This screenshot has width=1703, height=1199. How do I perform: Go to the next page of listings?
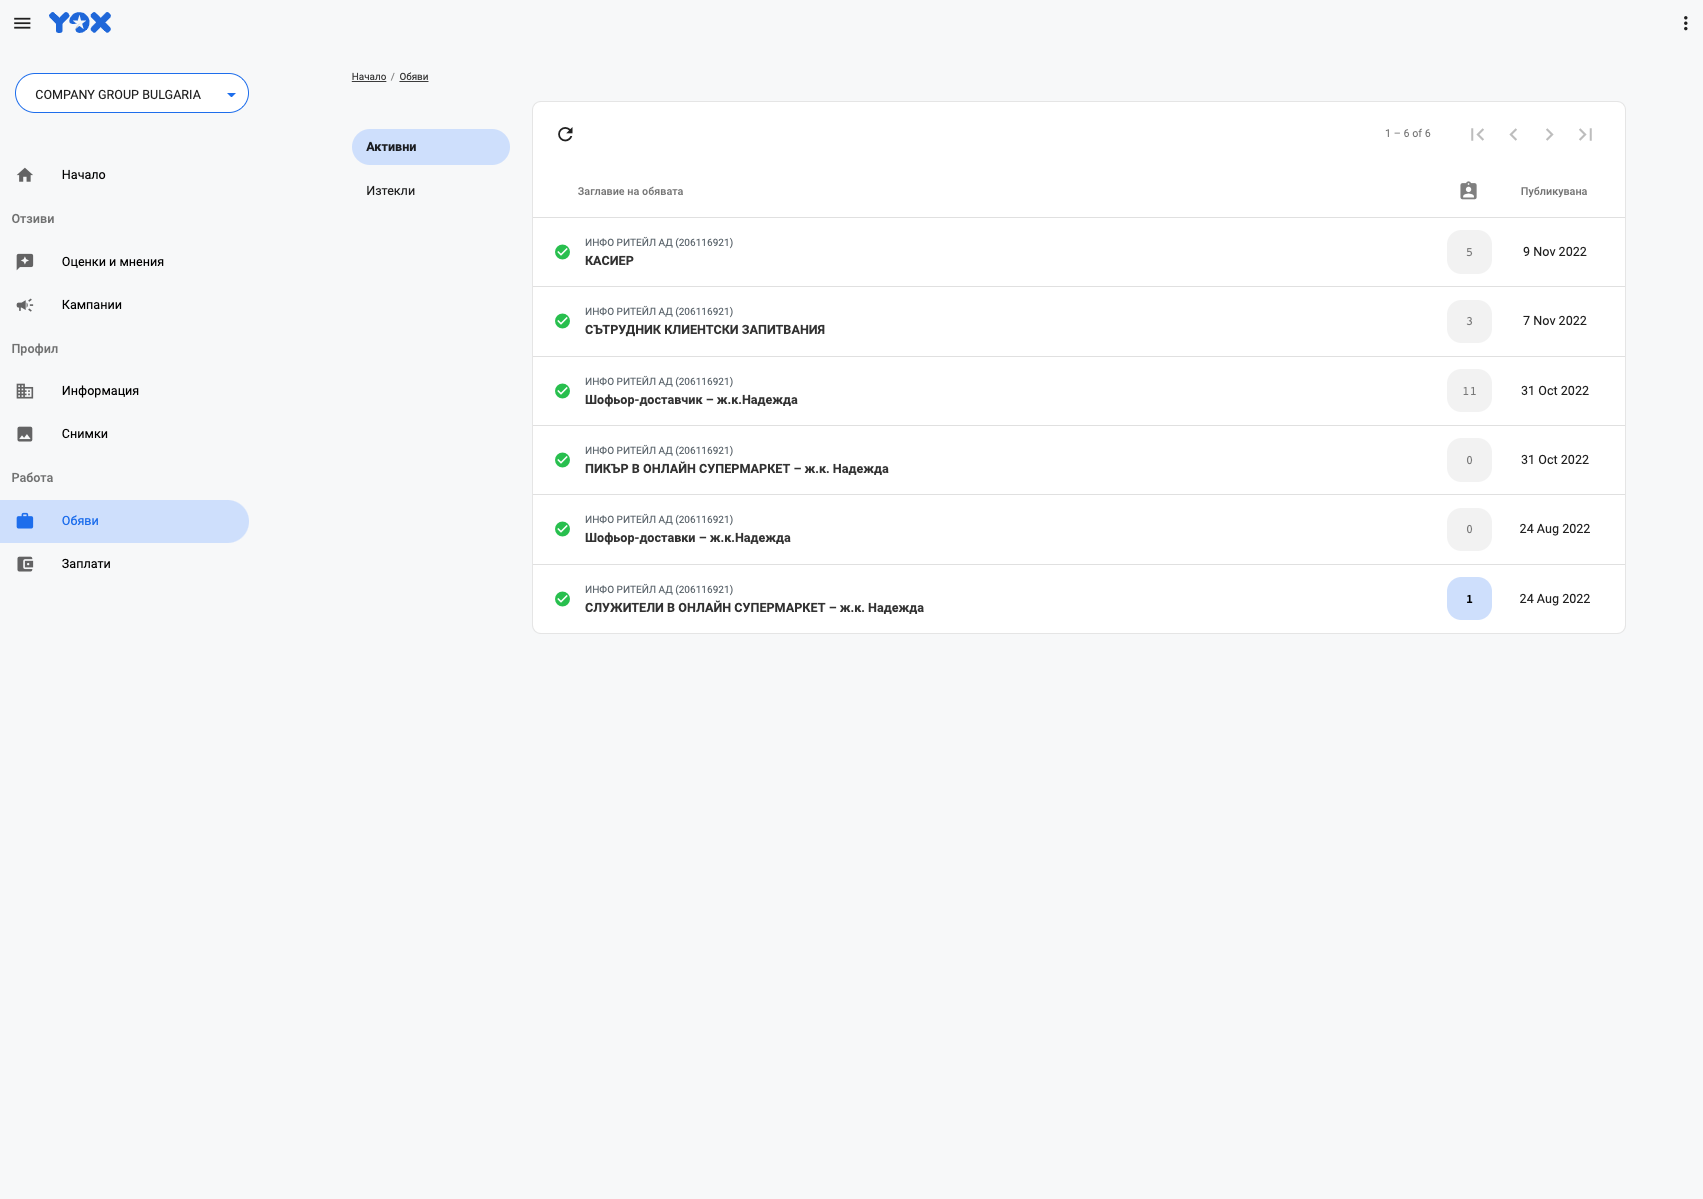tap(1549, 134)
